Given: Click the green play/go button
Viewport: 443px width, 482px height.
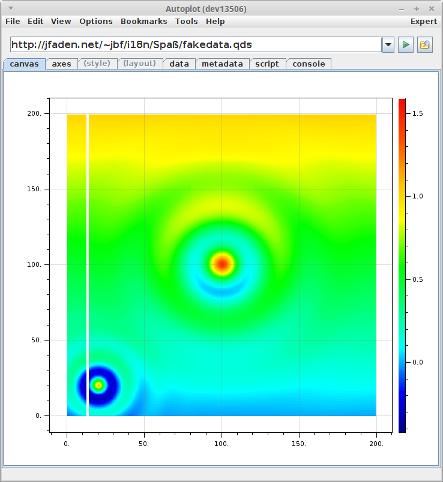Looking at the screenshot, I should pyautogui.click(x=406, y=45).
